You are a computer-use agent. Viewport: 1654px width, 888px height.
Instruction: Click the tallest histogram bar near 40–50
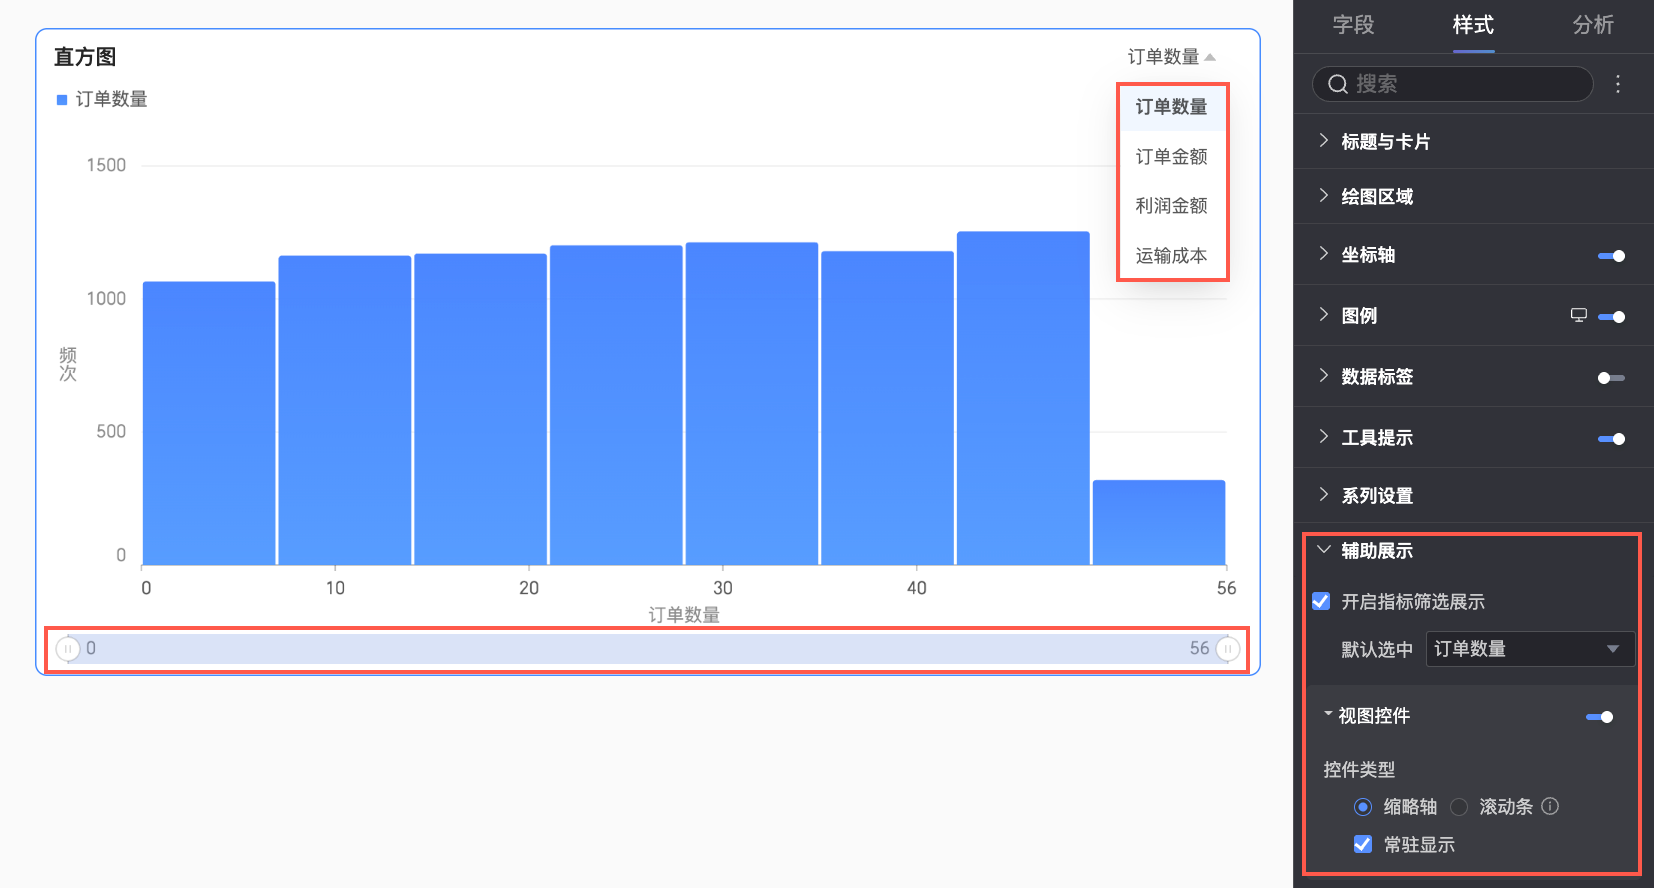pyautogui.click(x=1023, y=398)
